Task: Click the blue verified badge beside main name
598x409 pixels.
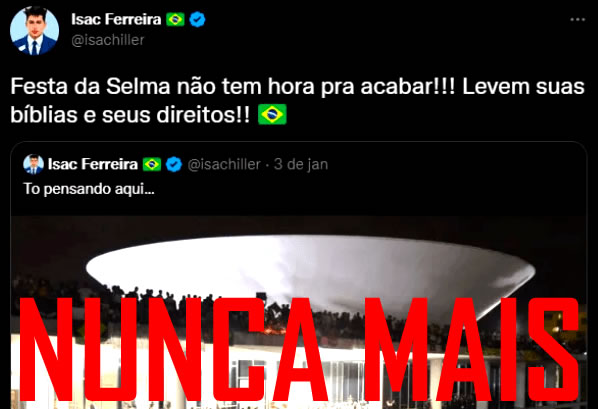Action: point(197,19)
